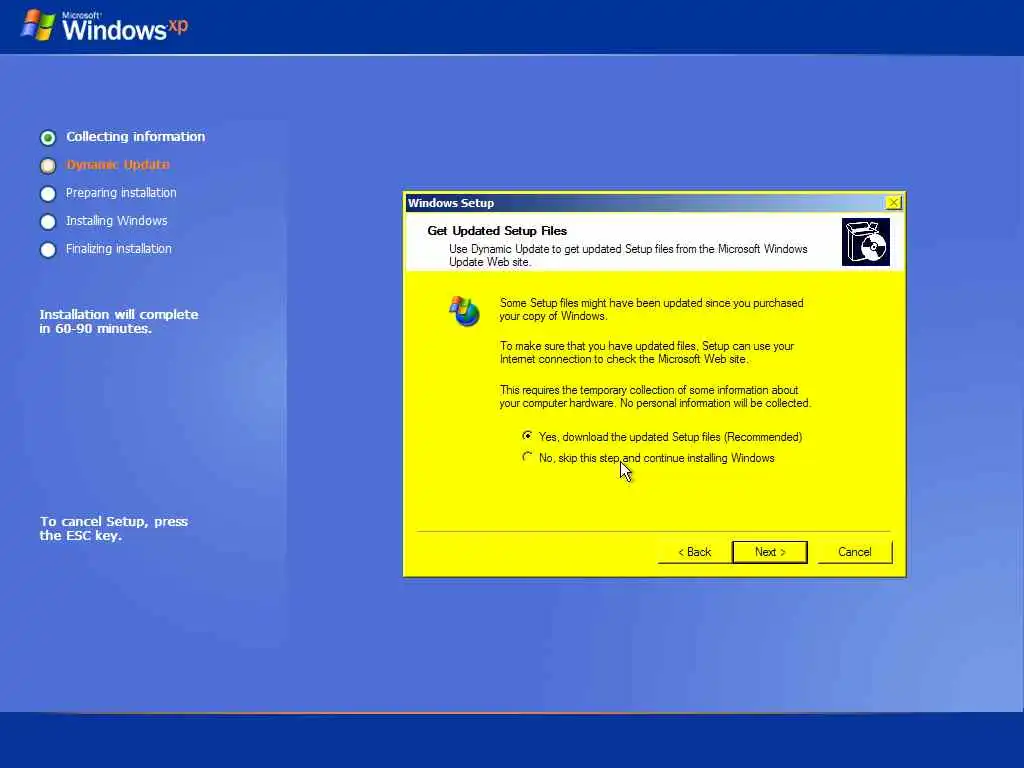Click 'Get Updated Setup Files' heading
This screenshot has width=1024, height=768.
(x=497, y=231)
